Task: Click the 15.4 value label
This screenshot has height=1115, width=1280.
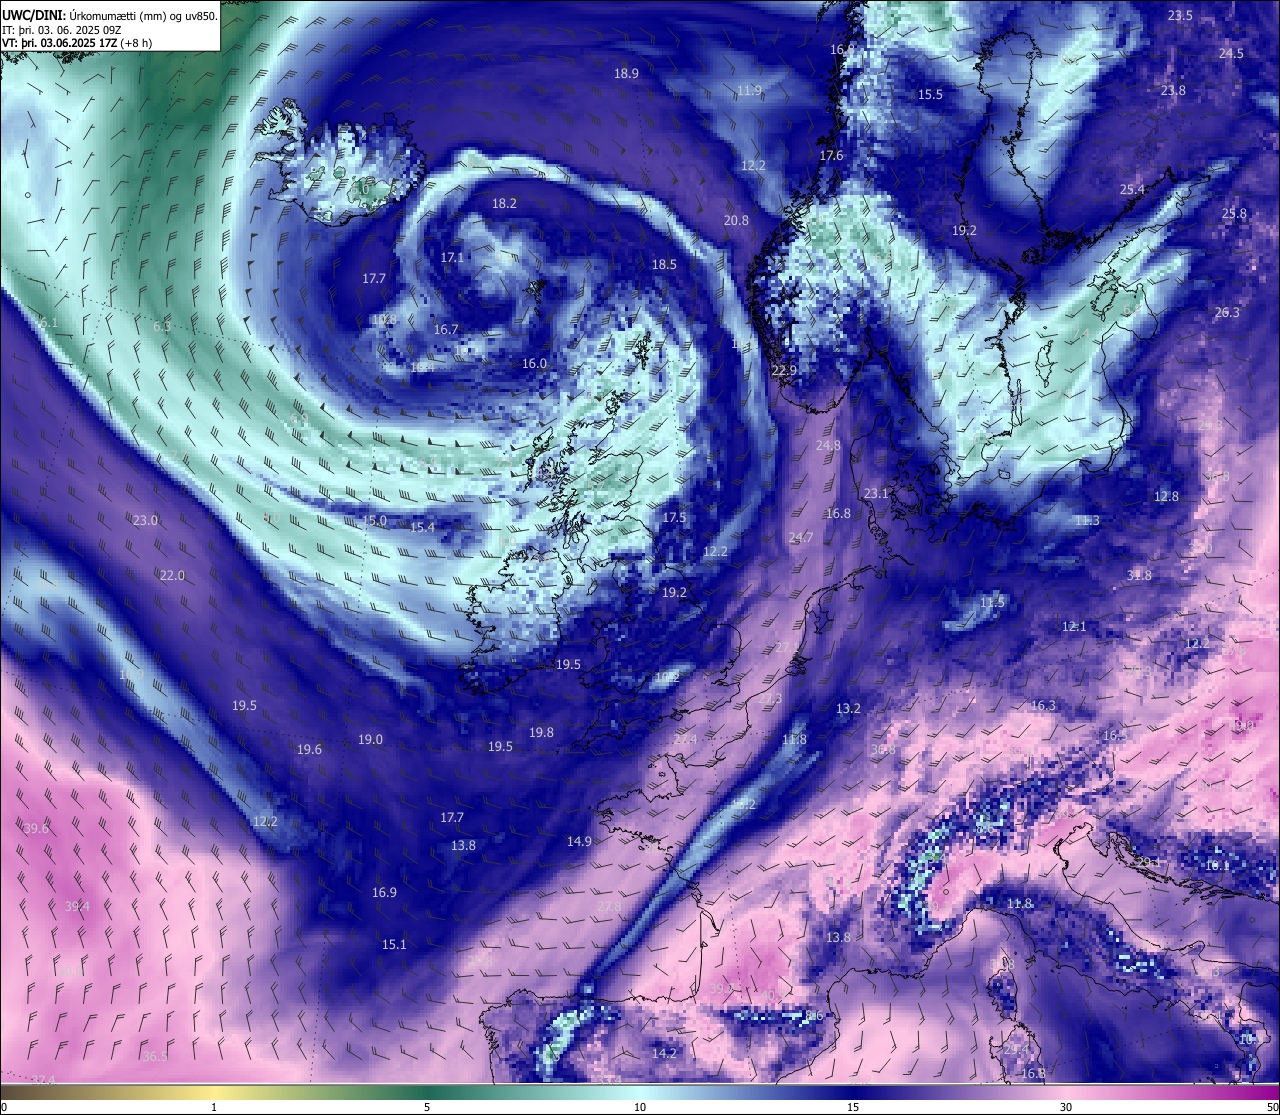Action: [x=422, y=527]
